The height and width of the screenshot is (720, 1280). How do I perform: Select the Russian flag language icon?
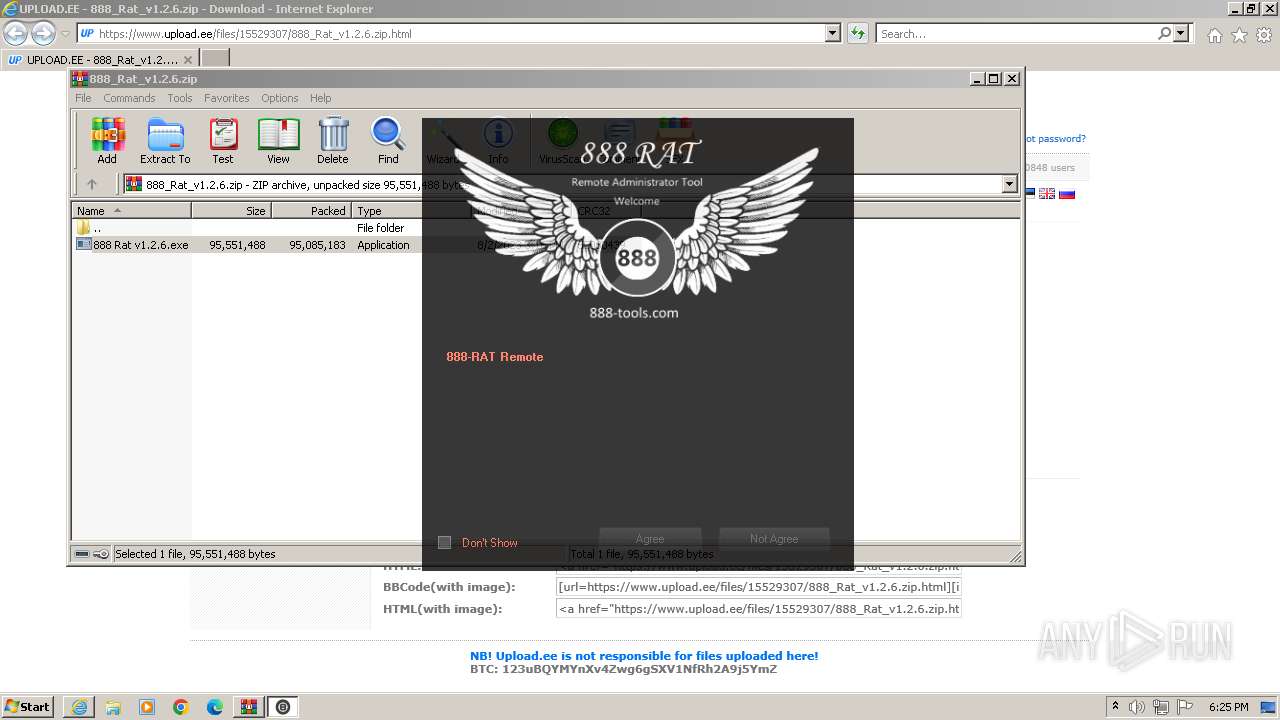click(1067, 193)
